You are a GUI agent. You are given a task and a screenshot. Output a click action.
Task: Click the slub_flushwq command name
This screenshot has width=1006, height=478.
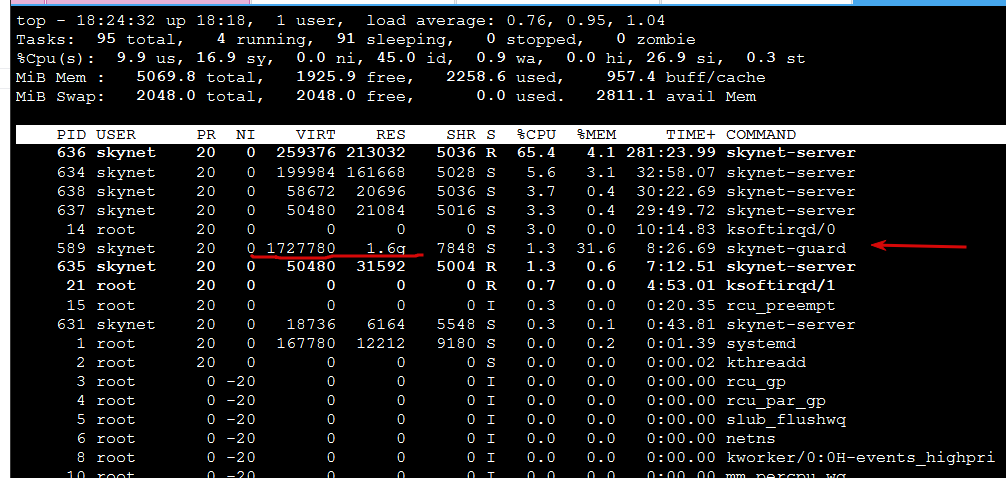pos(786,420)
